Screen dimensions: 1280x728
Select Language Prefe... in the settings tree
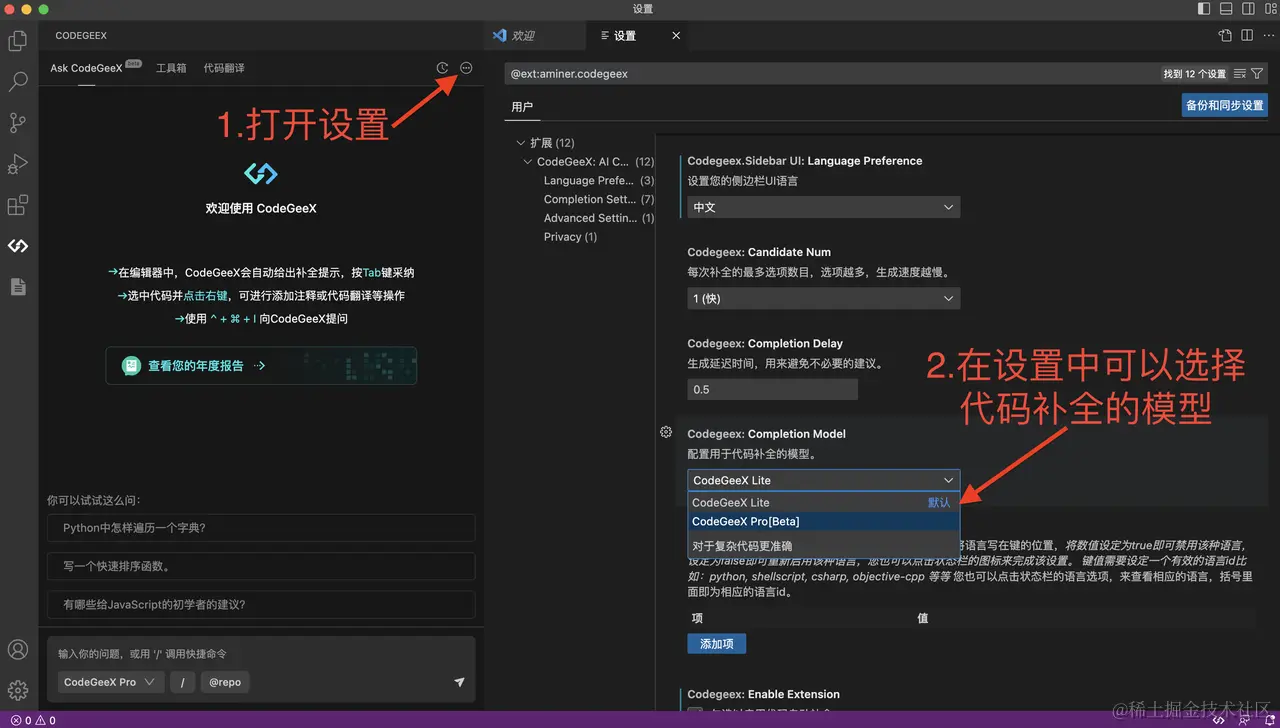coord(599,181)
